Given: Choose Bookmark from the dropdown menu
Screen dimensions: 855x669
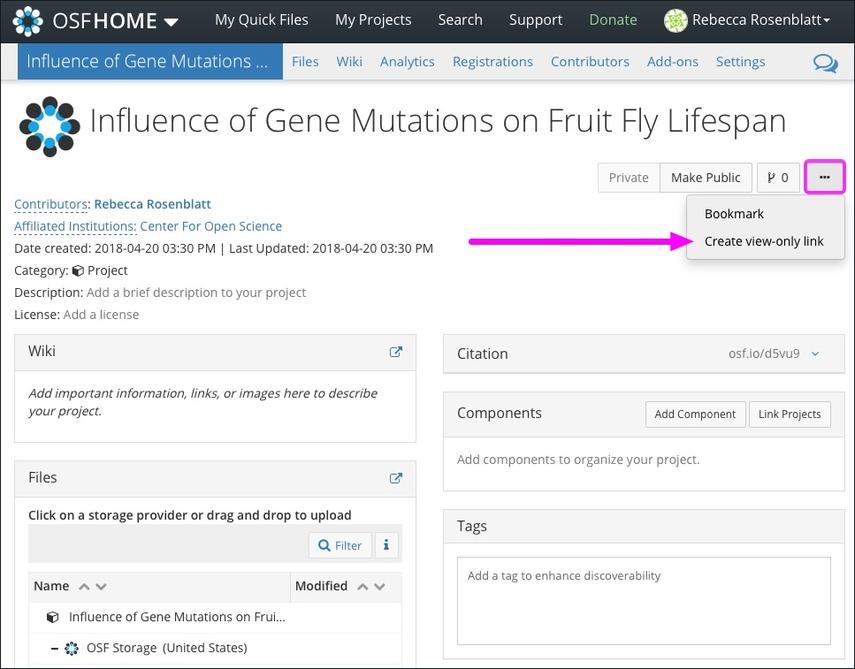Looking at the screenshot, I should pos(734,214).
